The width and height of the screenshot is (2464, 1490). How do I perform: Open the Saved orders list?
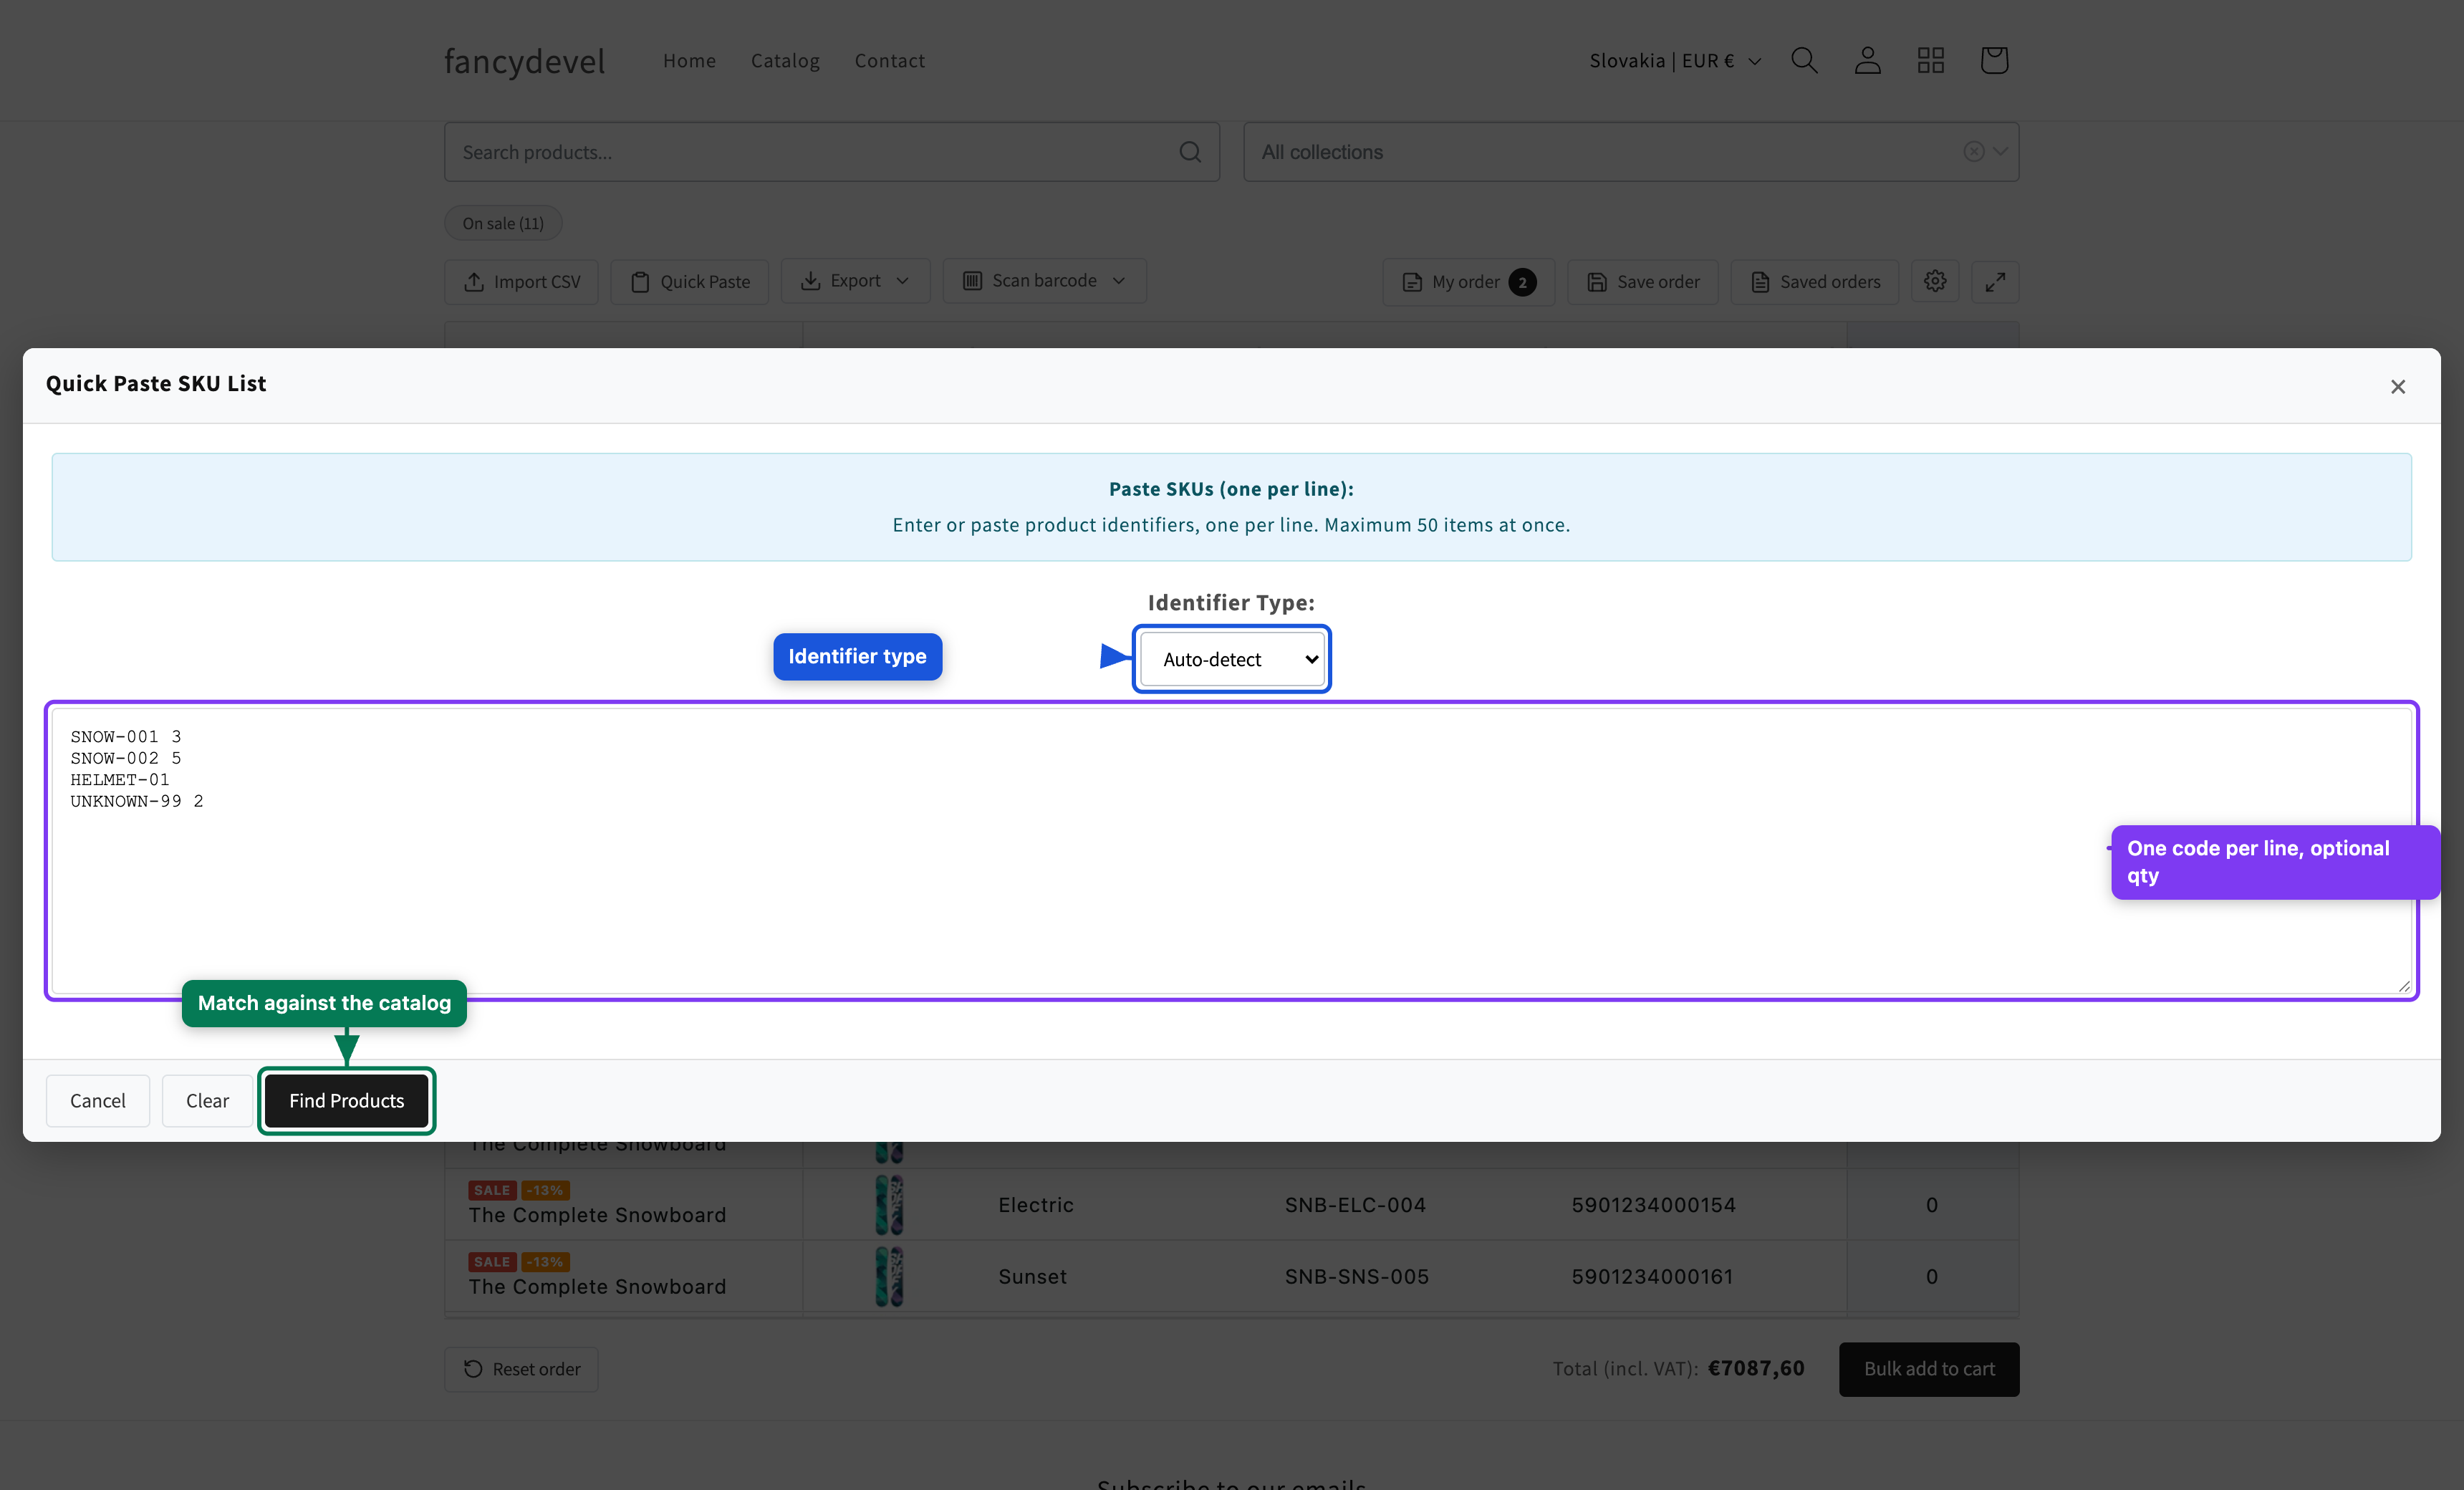click(x=1815, y=282)
